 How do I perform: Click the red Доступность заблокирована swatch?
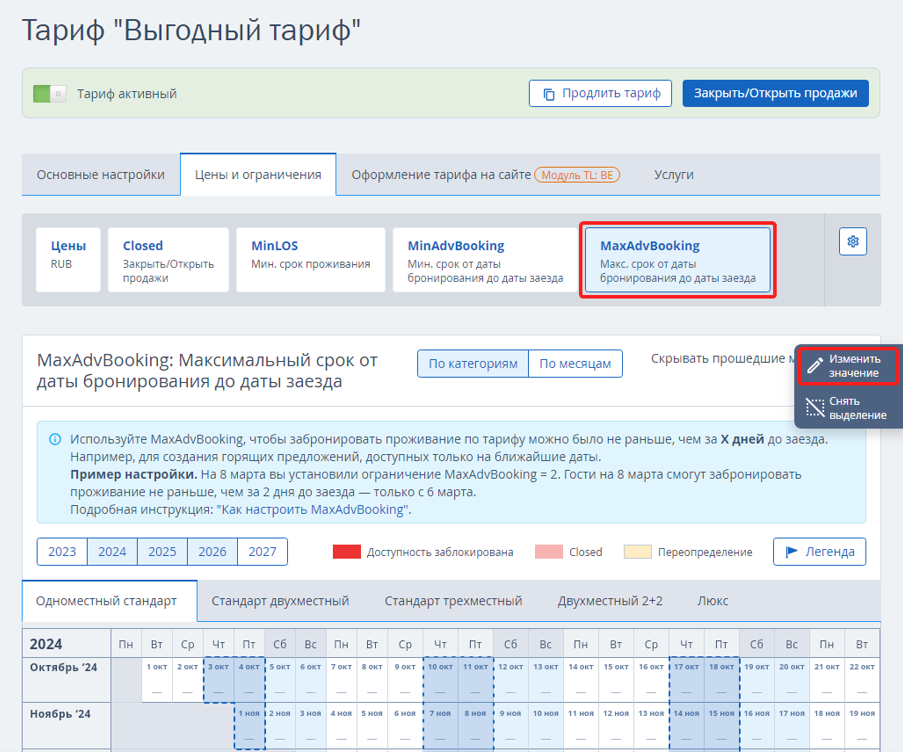(347, 552)
